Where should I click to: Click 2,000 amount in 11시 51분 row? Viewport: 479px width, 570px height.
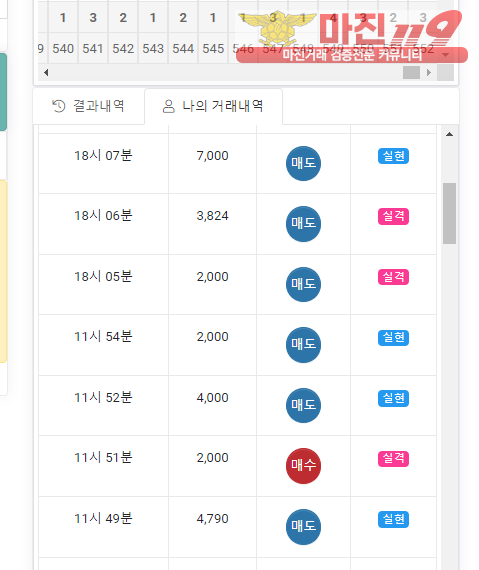[x=213, y=458]
